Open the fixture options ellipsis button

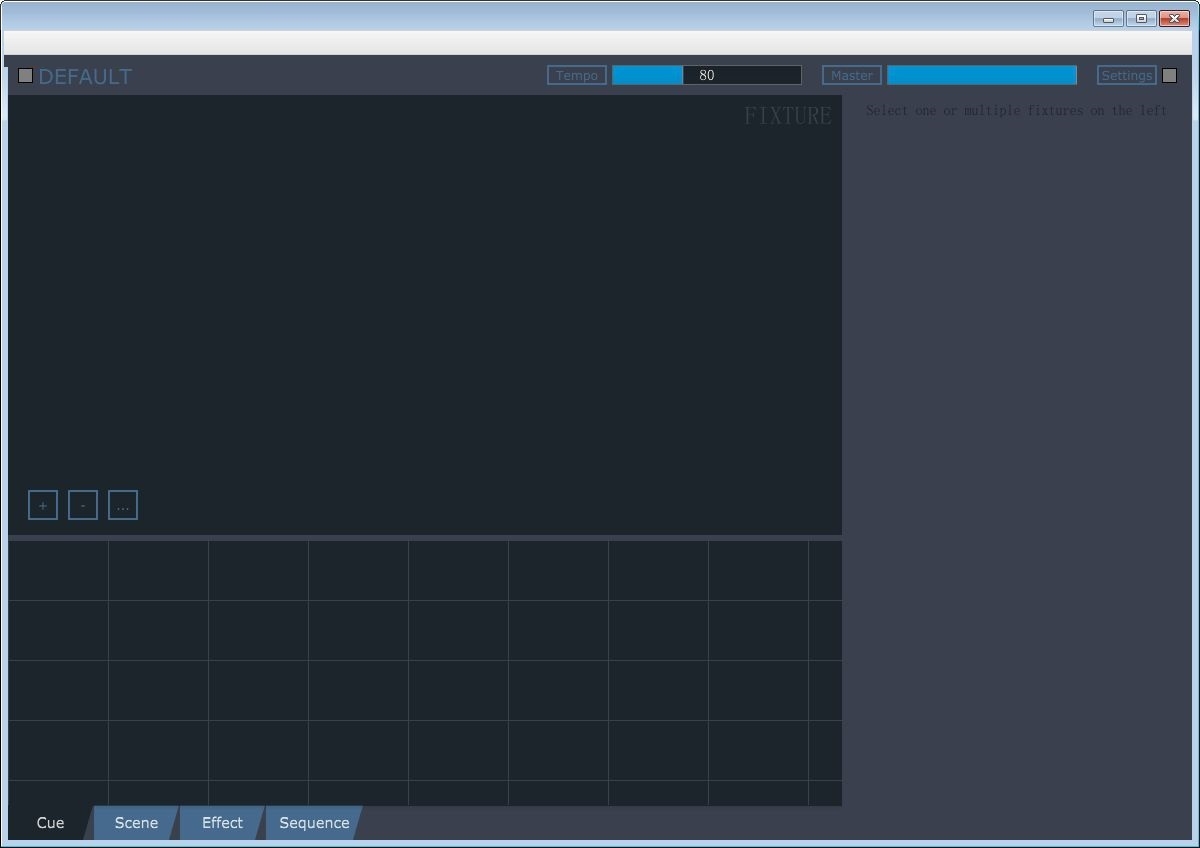123,505
